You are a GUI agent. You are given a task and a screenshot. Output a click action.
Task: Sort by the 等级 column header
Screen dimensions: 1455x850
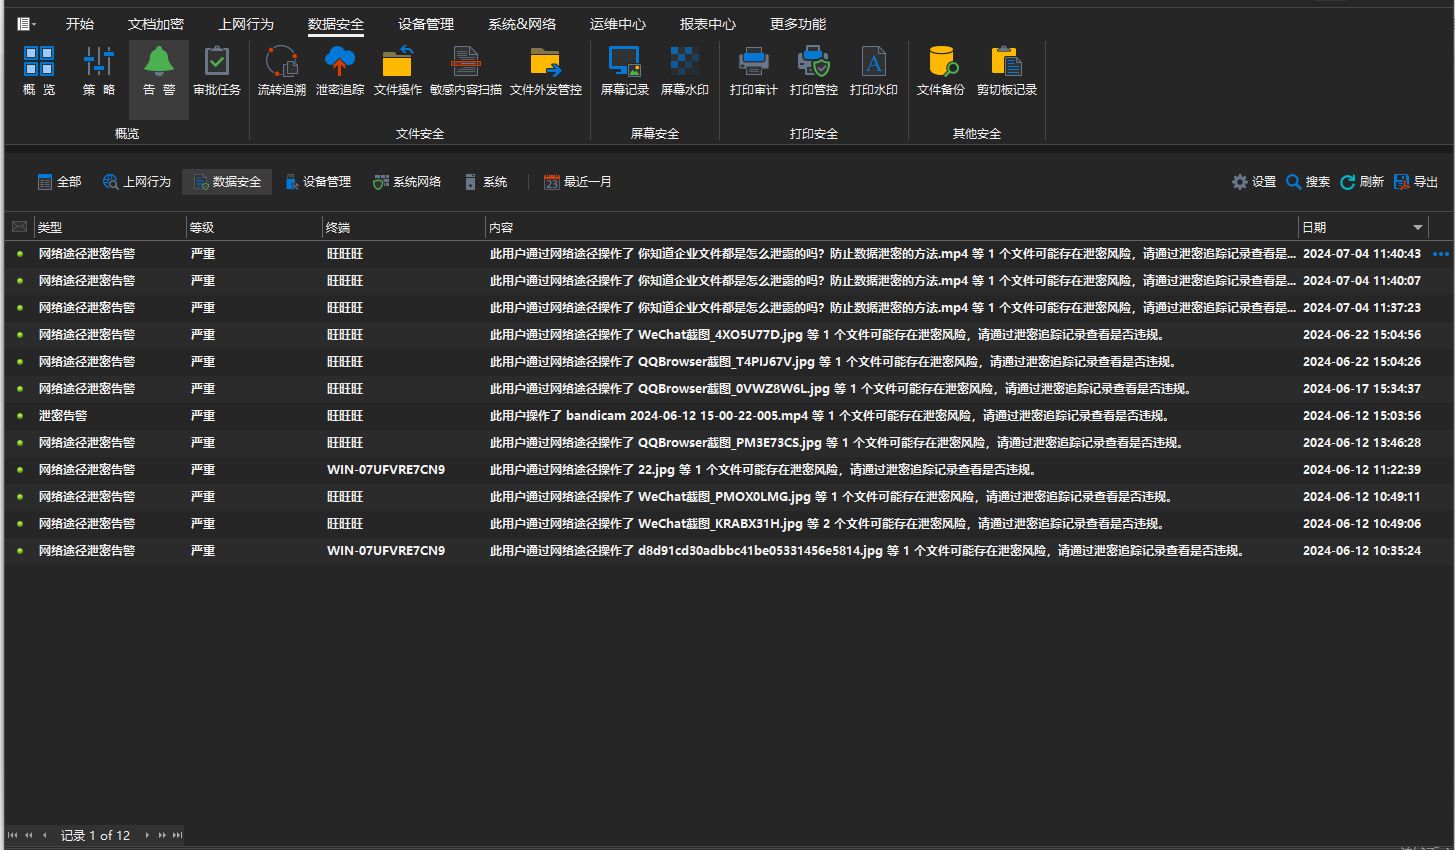coord(254,227)
